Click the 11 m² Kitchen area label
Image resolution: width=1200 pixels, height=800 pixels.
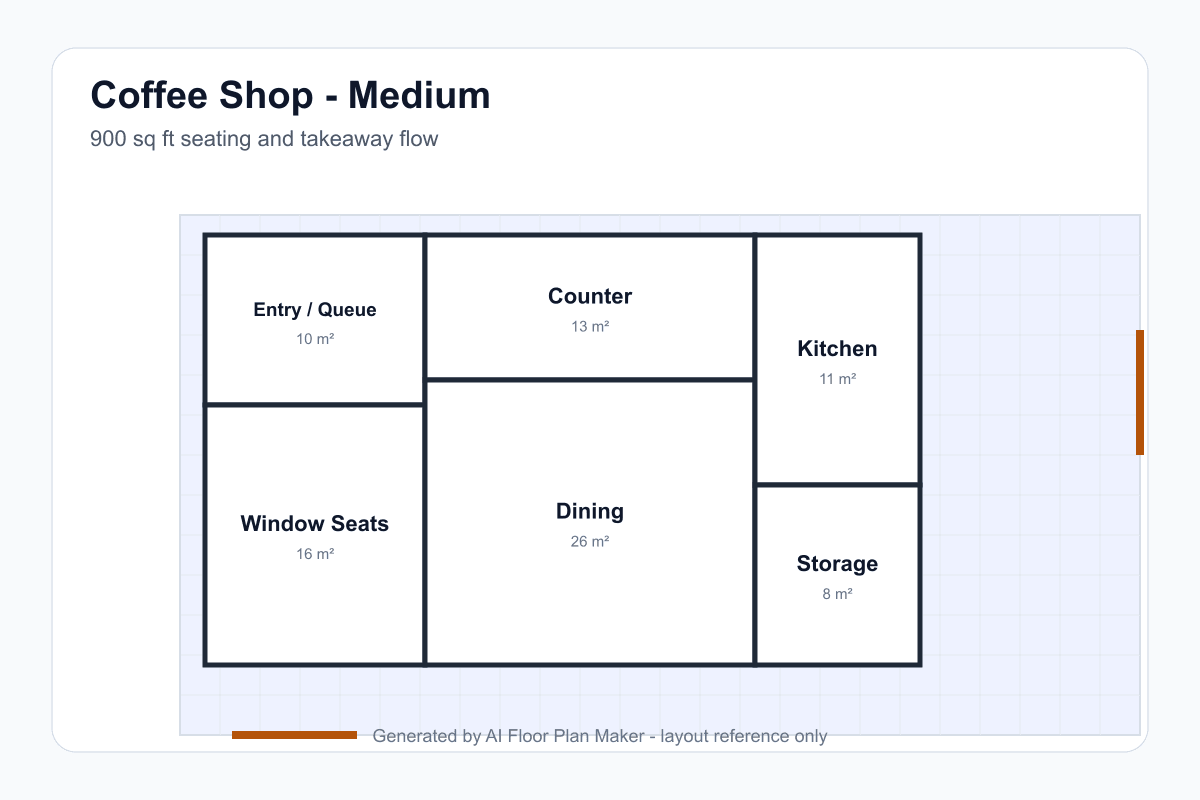pyautogui.click(x=837, y=379)
